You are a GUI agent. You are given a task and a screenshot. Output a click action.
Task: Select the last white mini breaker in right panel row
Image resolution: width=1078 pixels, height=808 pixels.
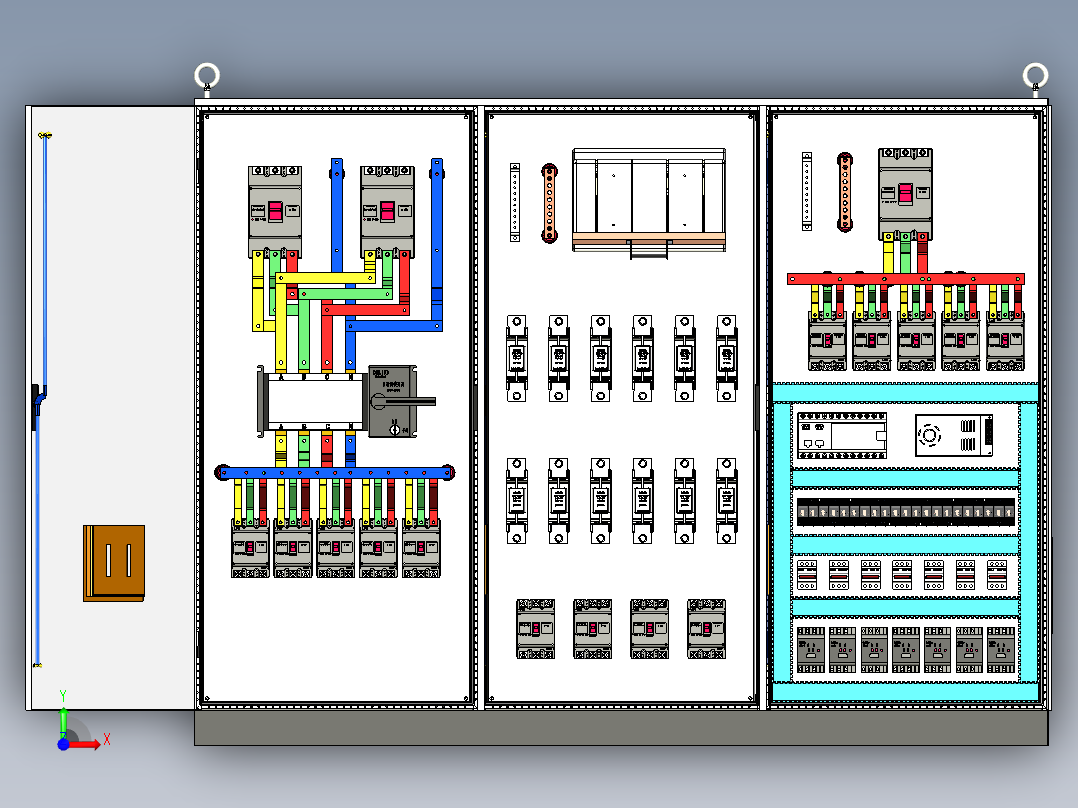coord(997,575)
